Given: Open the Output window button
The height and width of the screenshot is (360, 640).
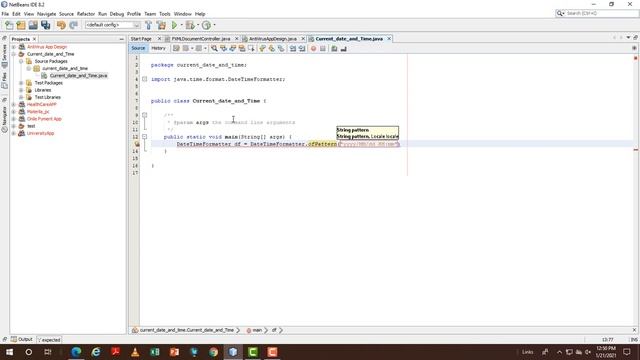Looking at the screenshot, I should tap(22, 339).
